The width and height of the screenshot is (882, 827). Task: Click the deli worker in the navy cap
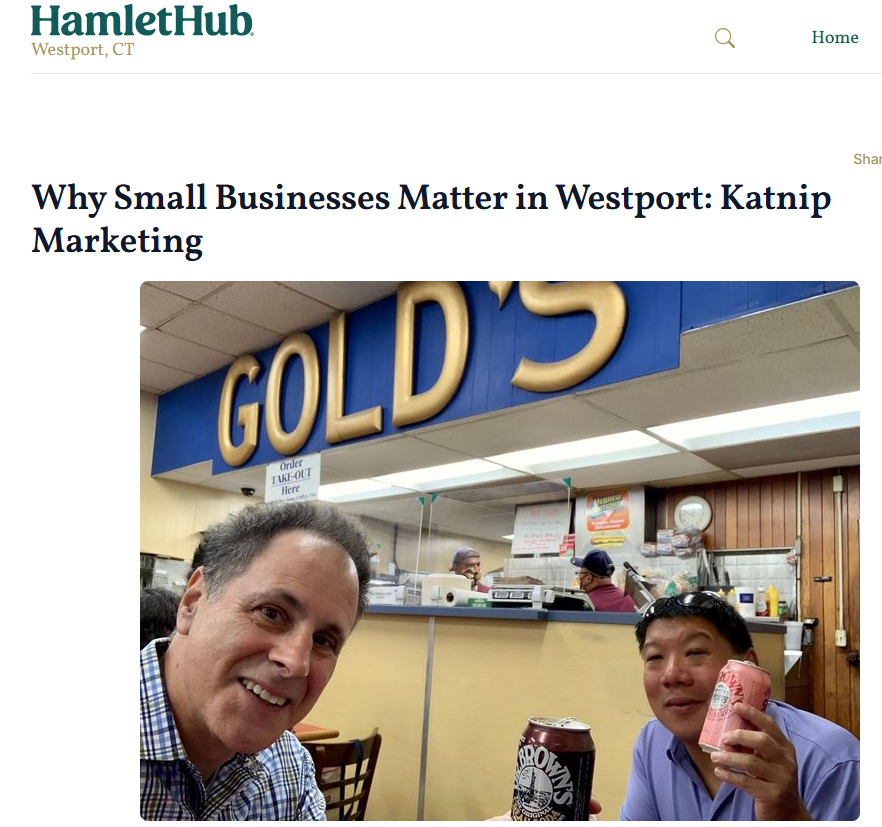600,581
